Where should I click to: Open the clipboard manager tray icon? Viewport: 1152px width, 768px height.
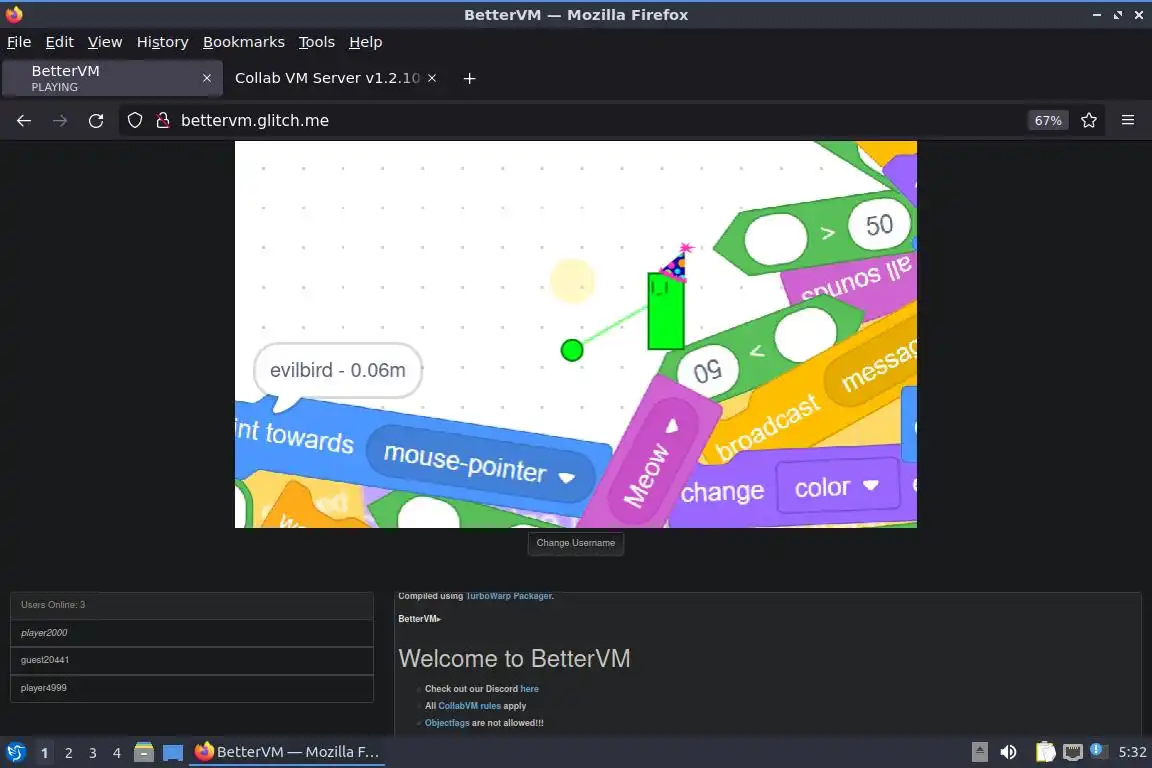(x=1045, y=752)
